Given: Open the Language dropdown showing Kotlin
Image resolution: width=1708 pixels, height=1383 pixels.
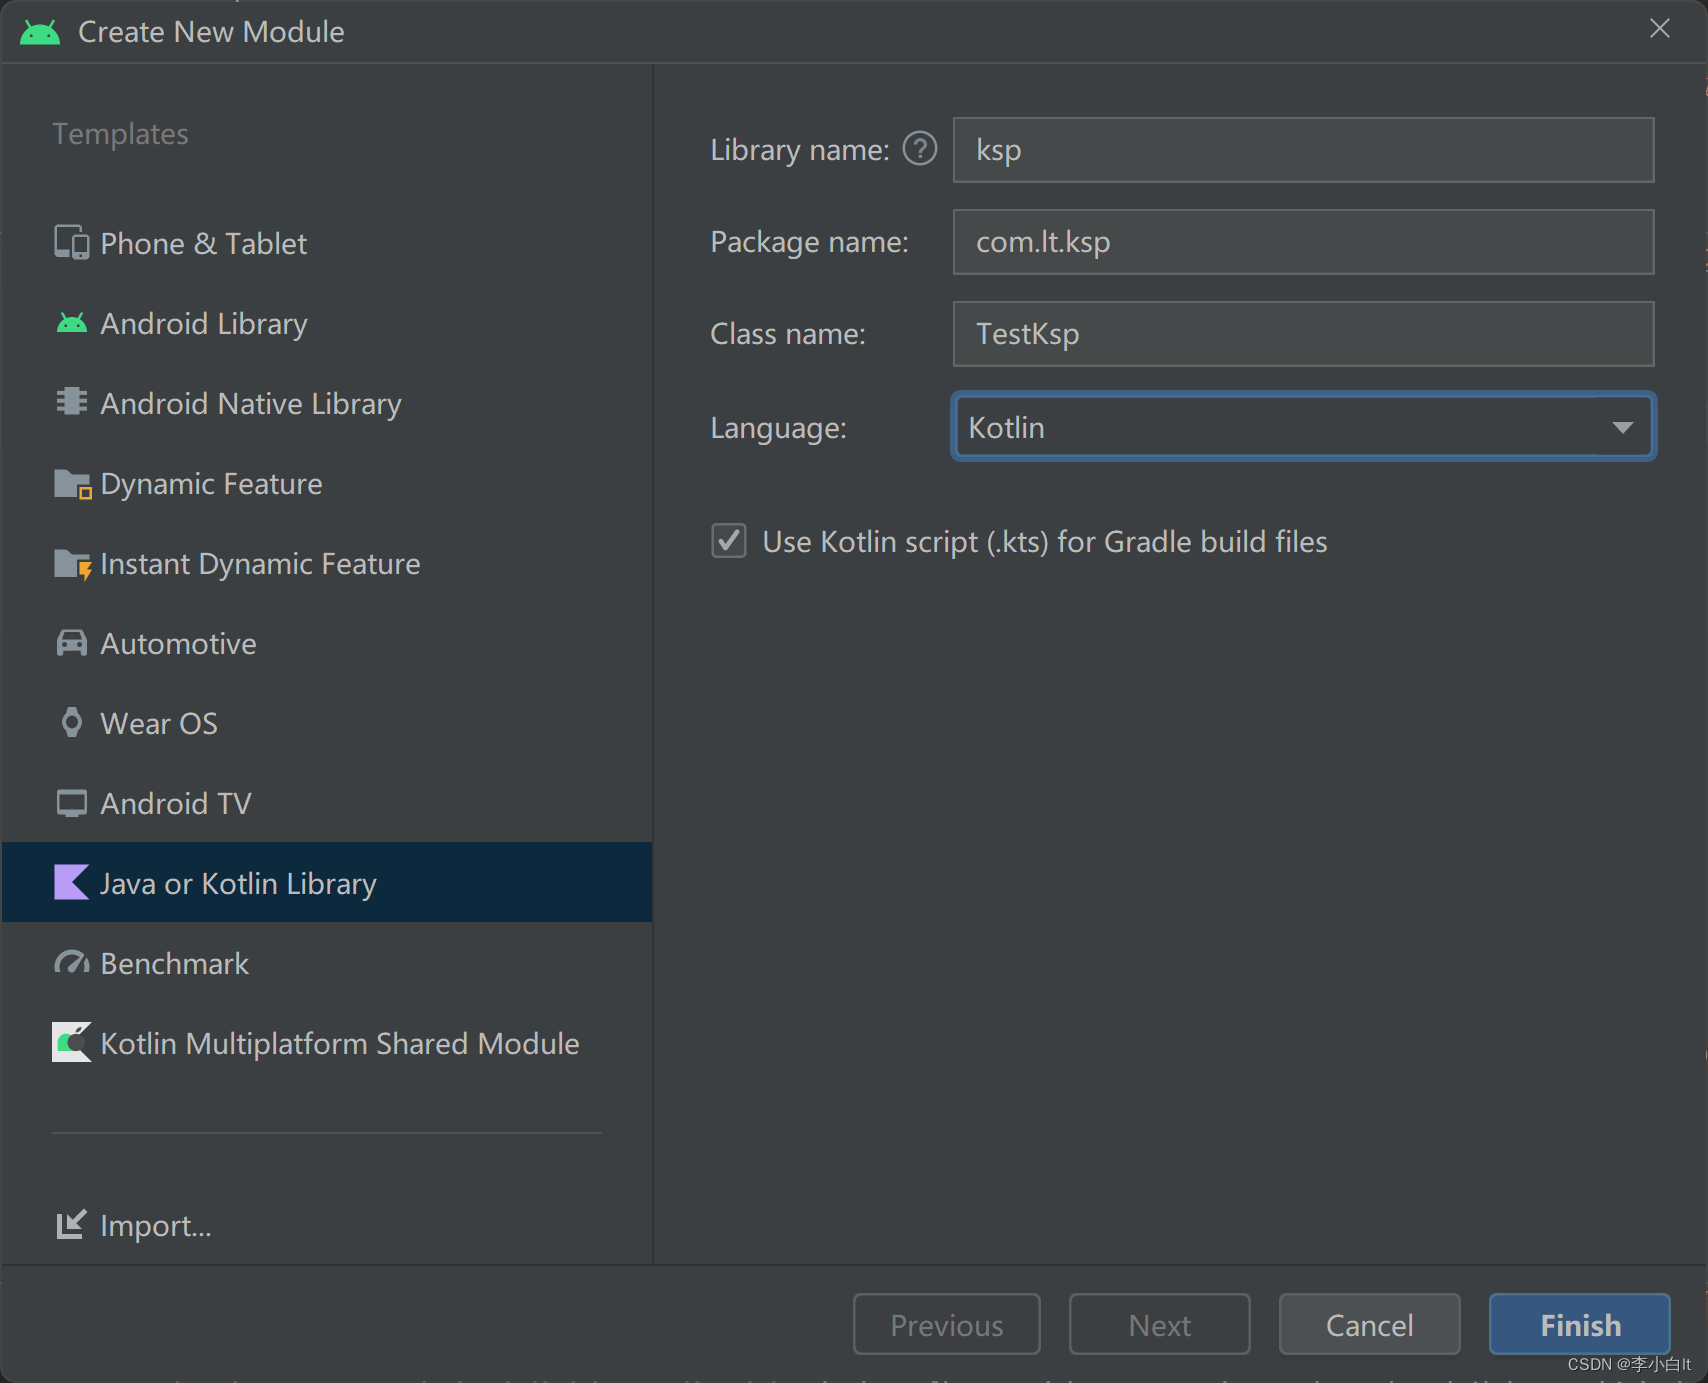Looking at the screenshot, I should (1303, 427).
